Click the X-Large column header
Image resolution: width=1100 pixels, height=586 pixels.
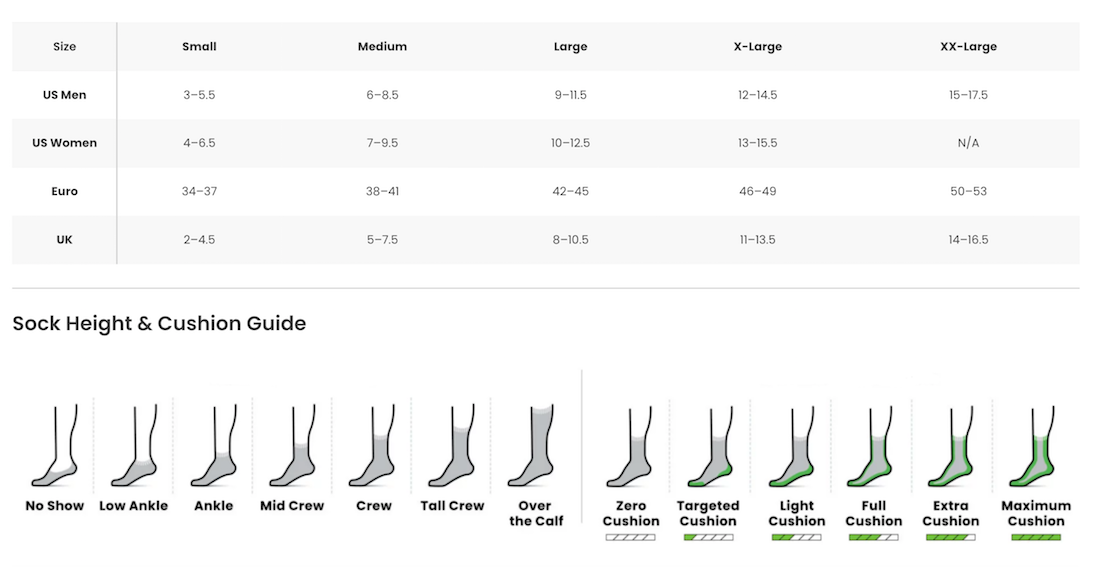point(758,46)
